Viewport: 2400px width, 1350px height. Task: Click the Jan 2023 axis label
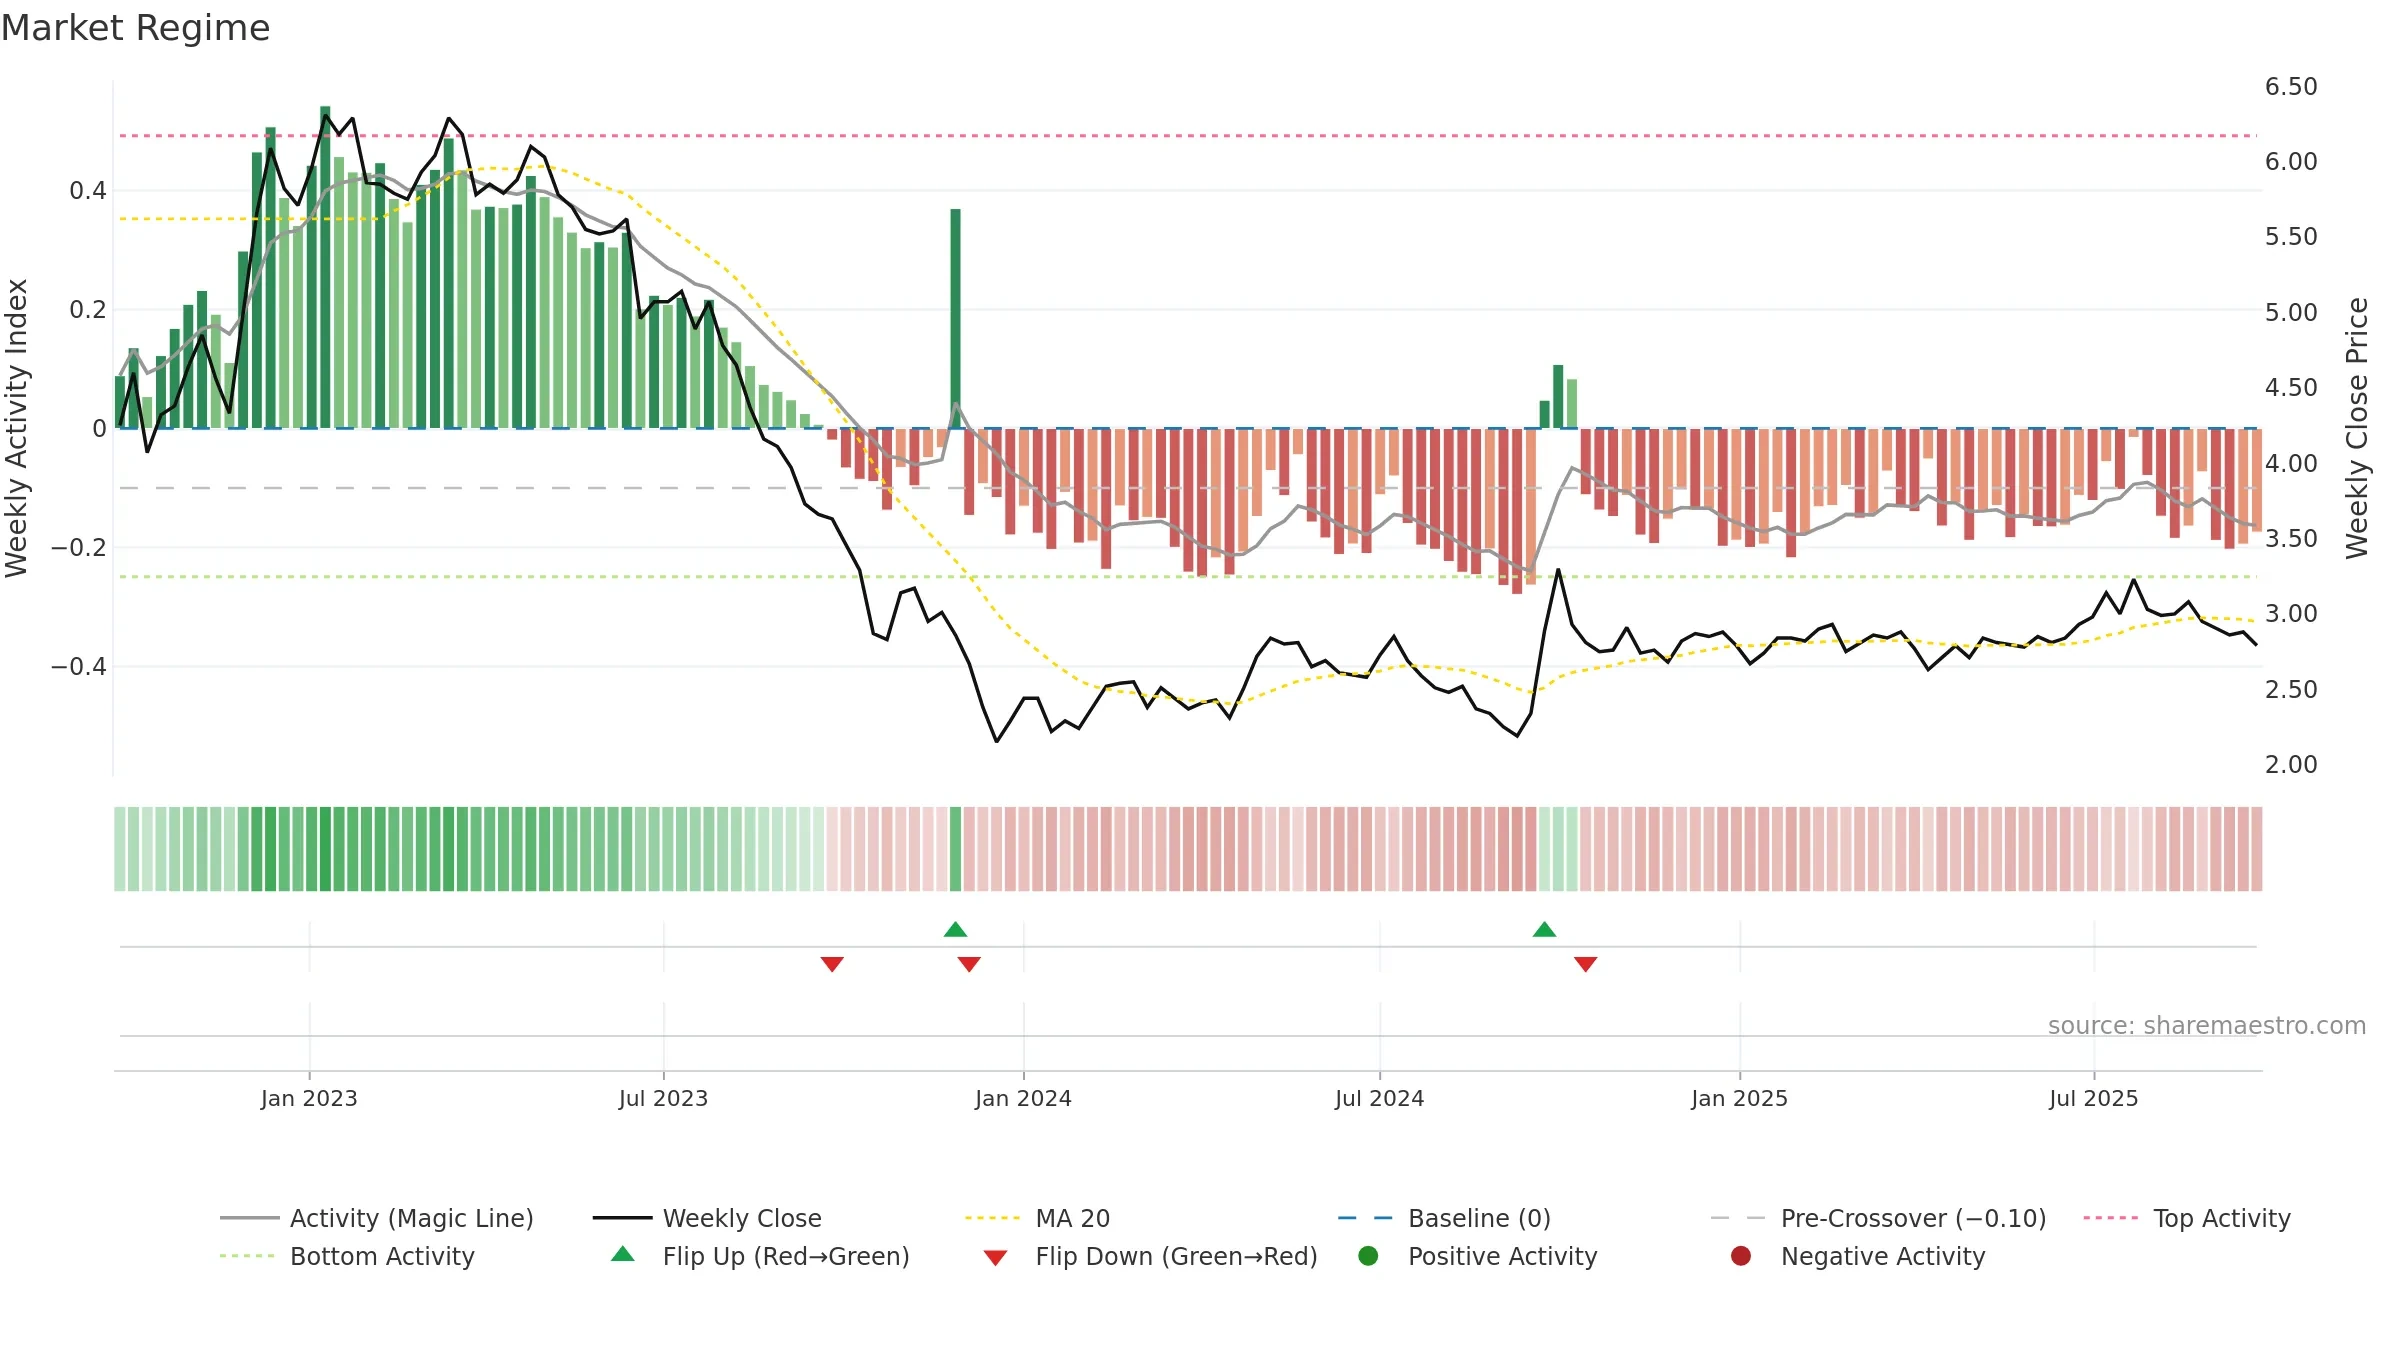tap(309, 1098)
